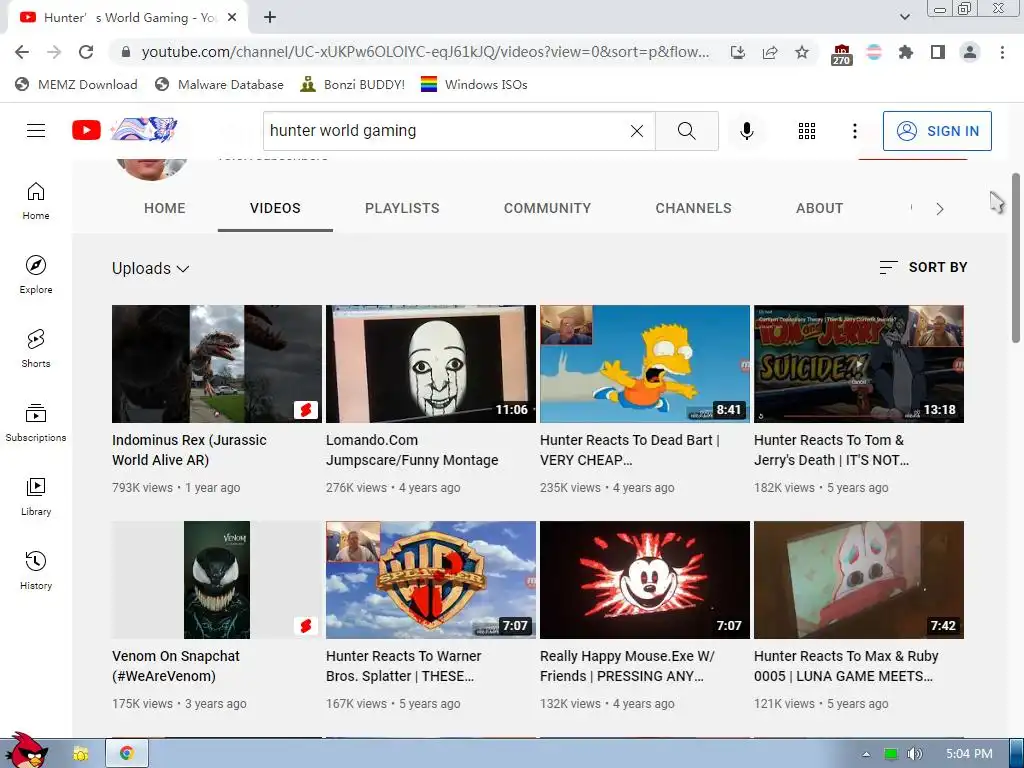
Task: Switch to the PLAYLISTS tab
Action: click(402, 208)
